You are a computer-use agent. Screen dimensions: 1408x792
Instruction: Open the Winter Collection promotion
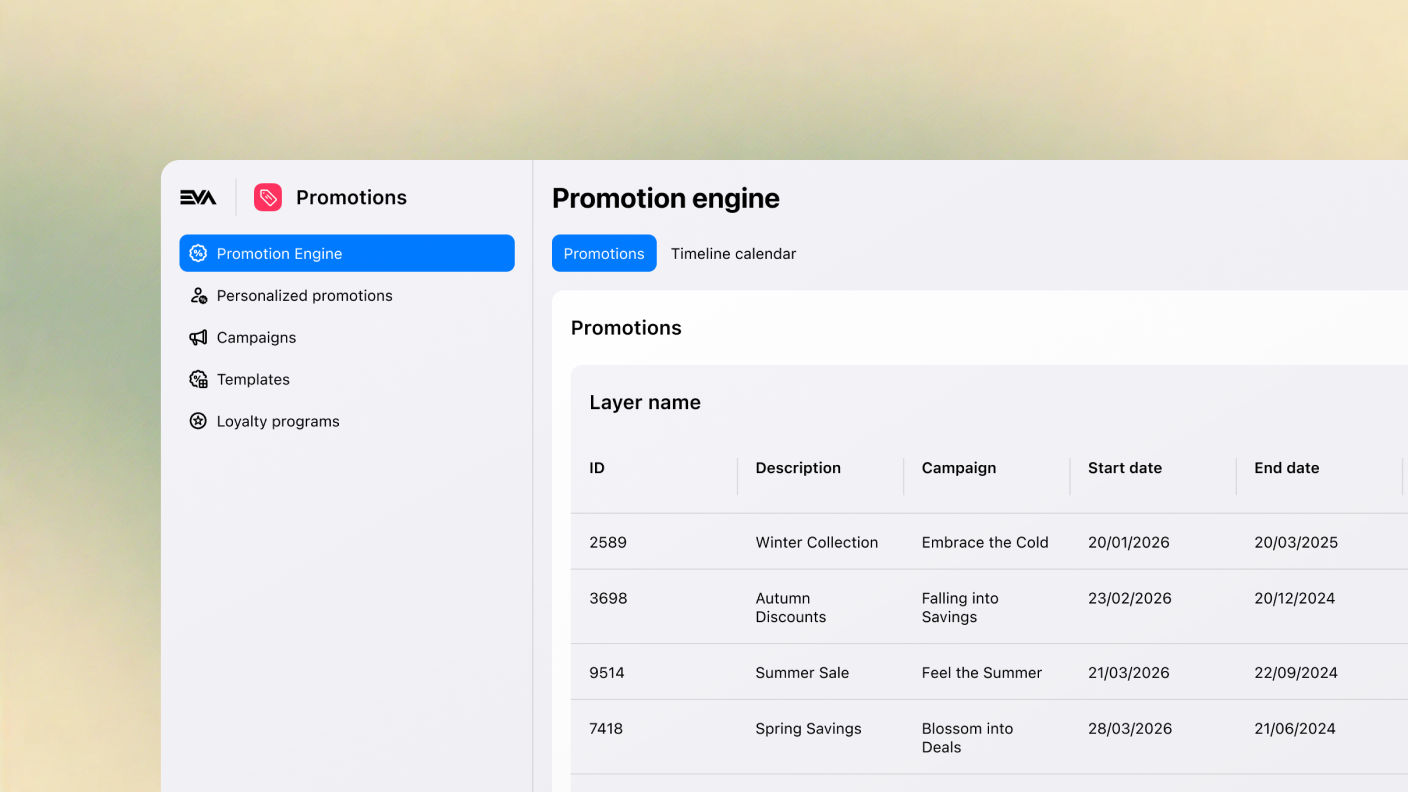[816, 542]
